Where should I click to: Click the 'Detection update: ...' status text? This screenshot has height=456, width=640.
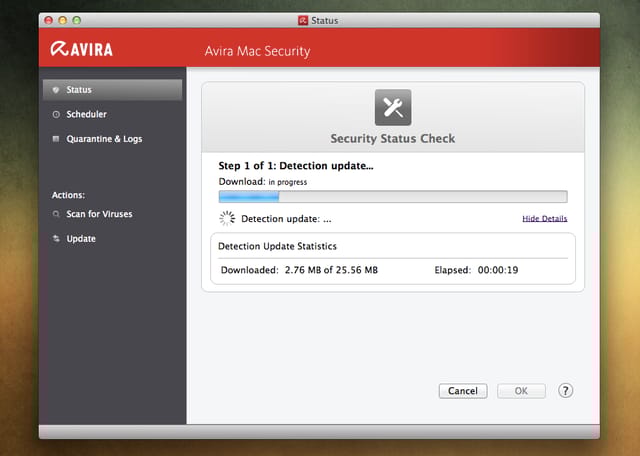tap(286, 219)
